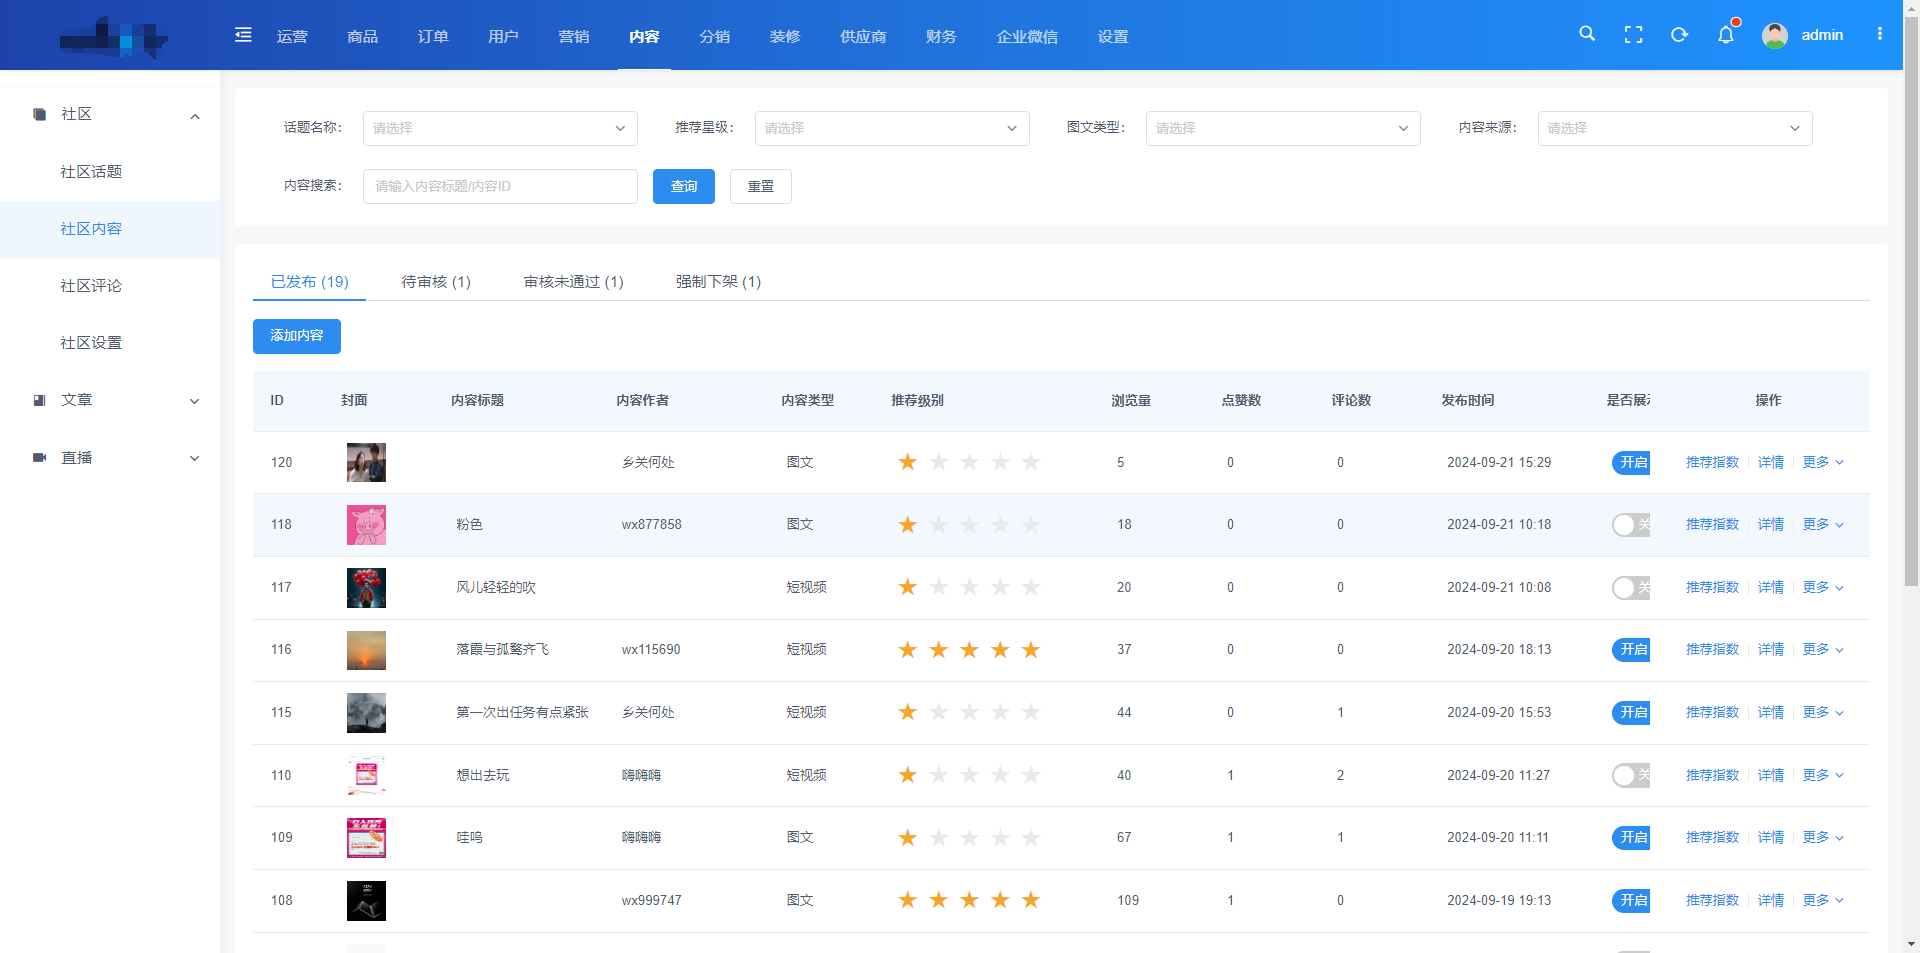The image size is (1920, 953).
Task: Open 更多 dropdown for row 120
Action: coord(1823,462)
